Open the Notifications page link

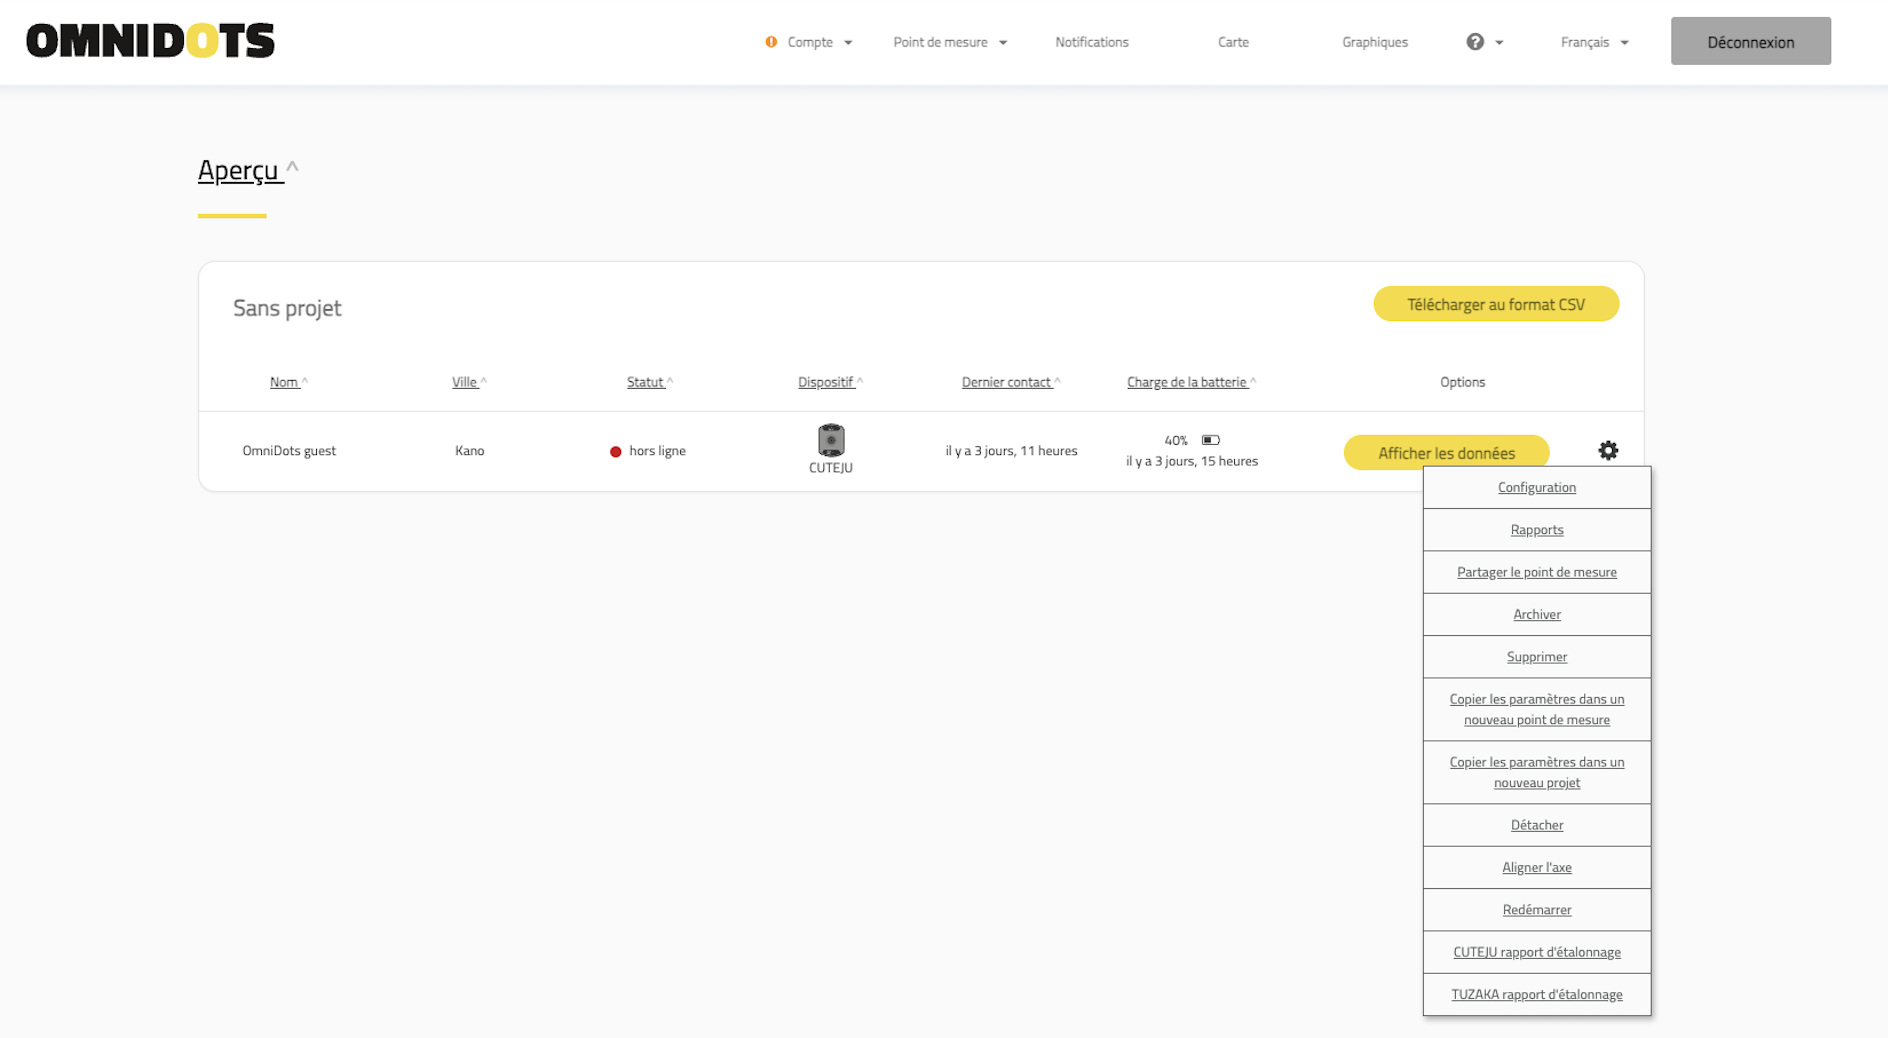click(x=1091, y=42)
